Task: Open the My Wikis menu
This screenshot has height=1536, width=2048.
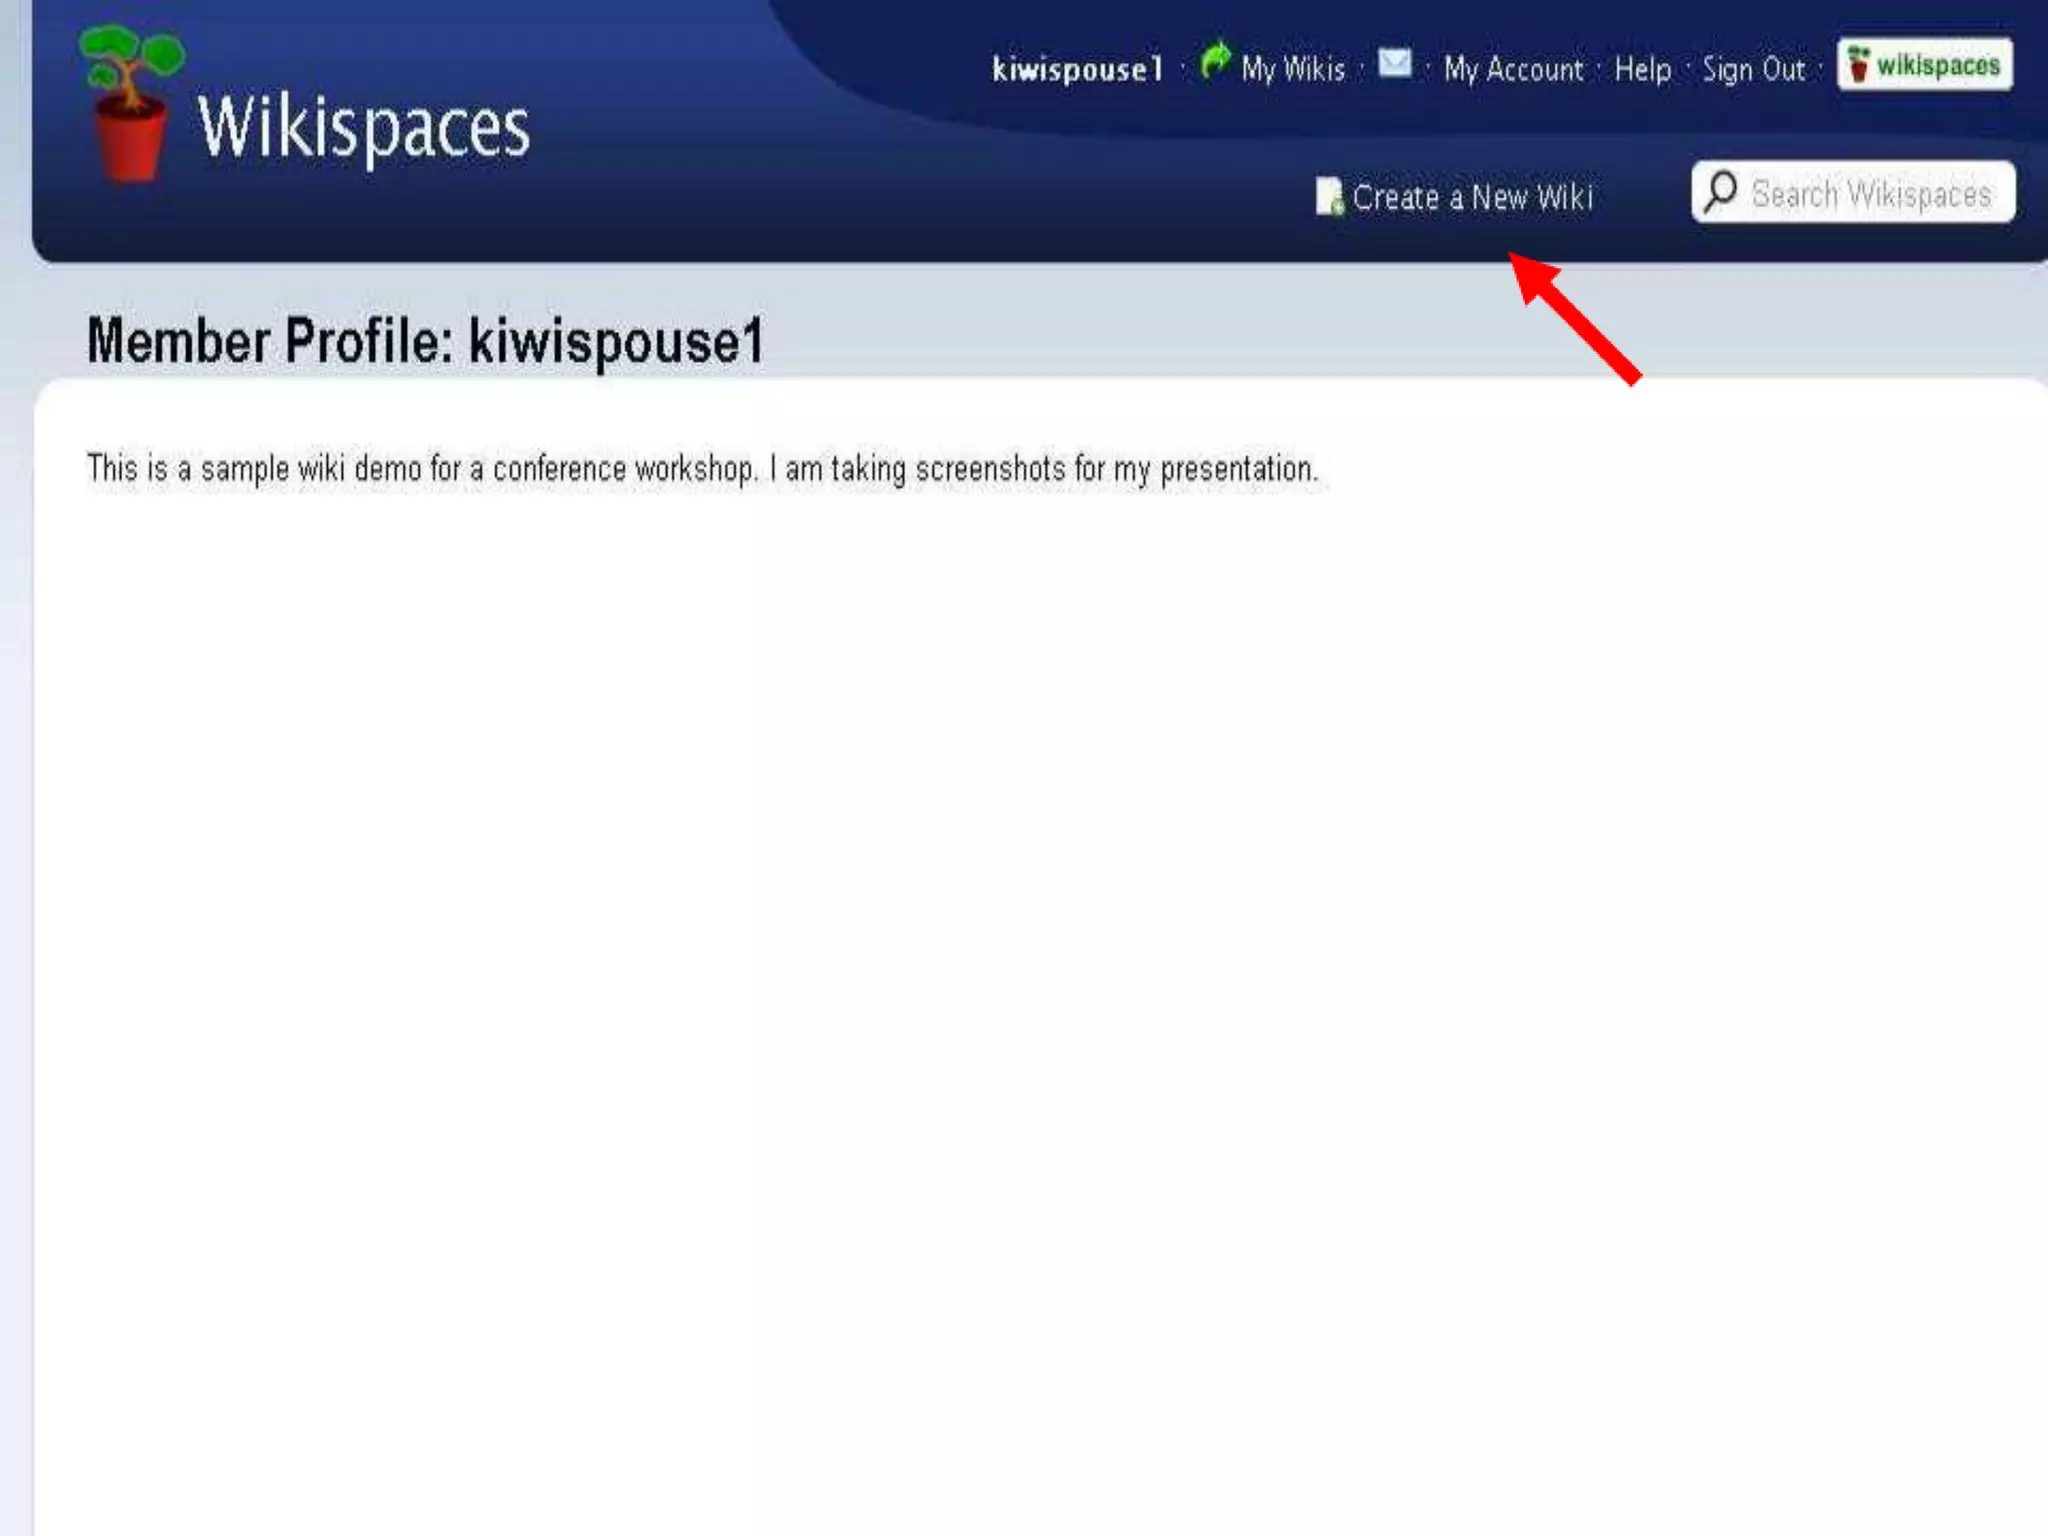Action: 1292,69
